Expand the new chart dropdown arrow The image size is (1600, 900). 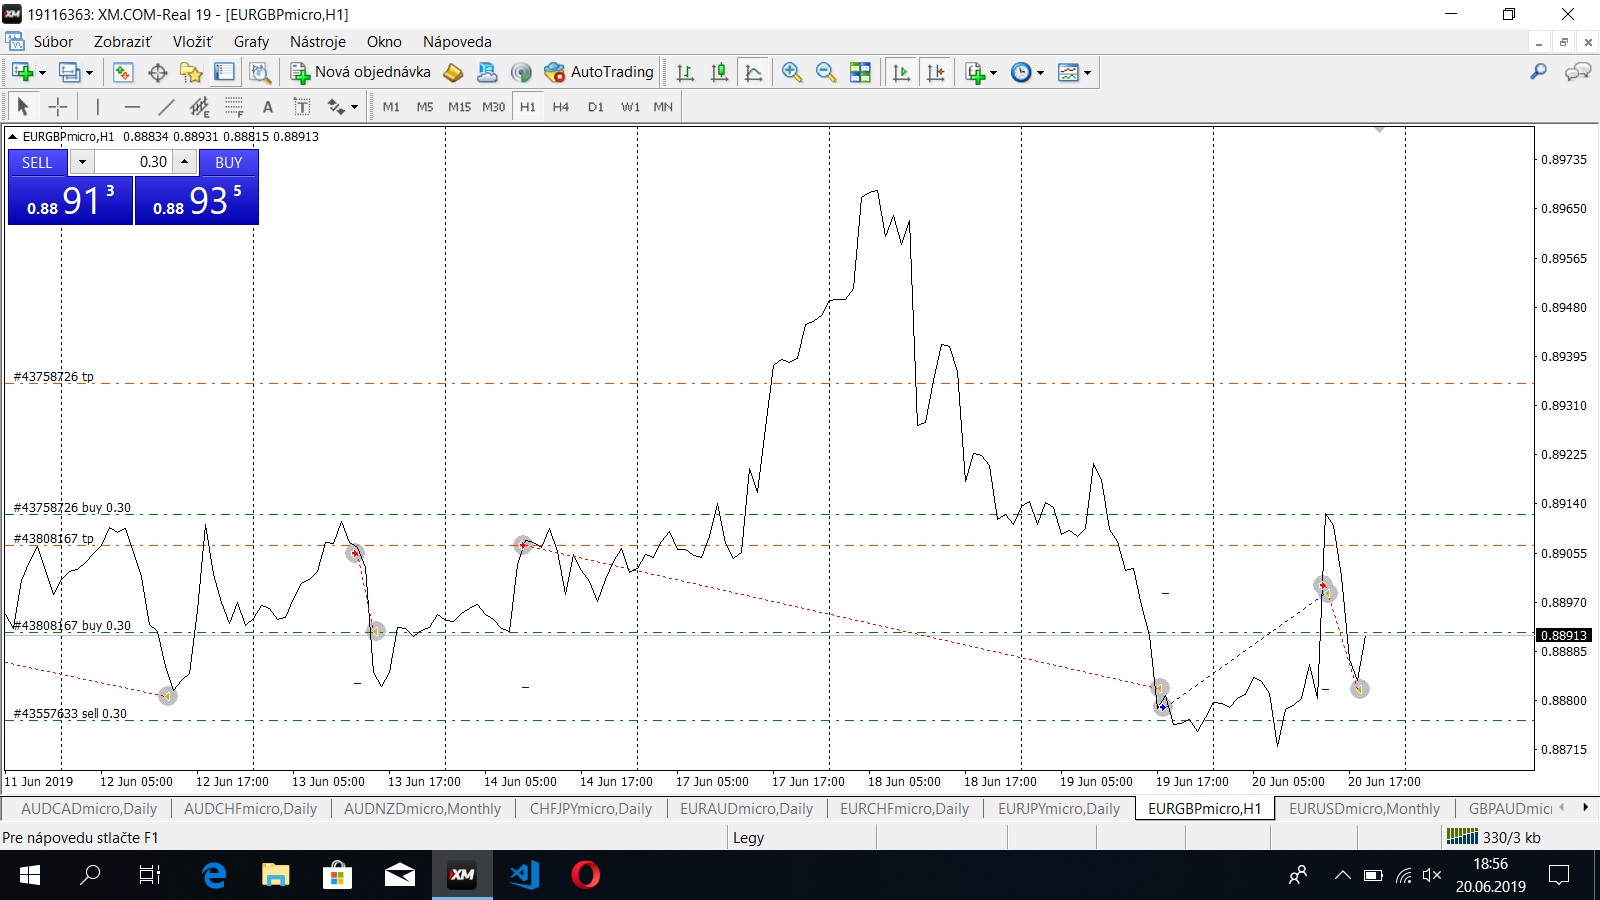[x=42, y=72]
